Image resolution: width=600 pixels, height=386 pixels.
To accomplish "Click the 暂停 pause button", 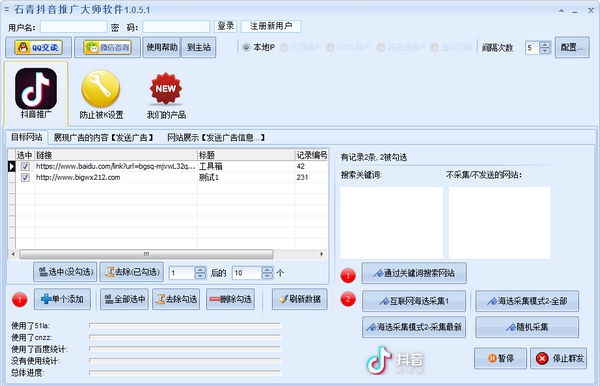I will 501,358.
